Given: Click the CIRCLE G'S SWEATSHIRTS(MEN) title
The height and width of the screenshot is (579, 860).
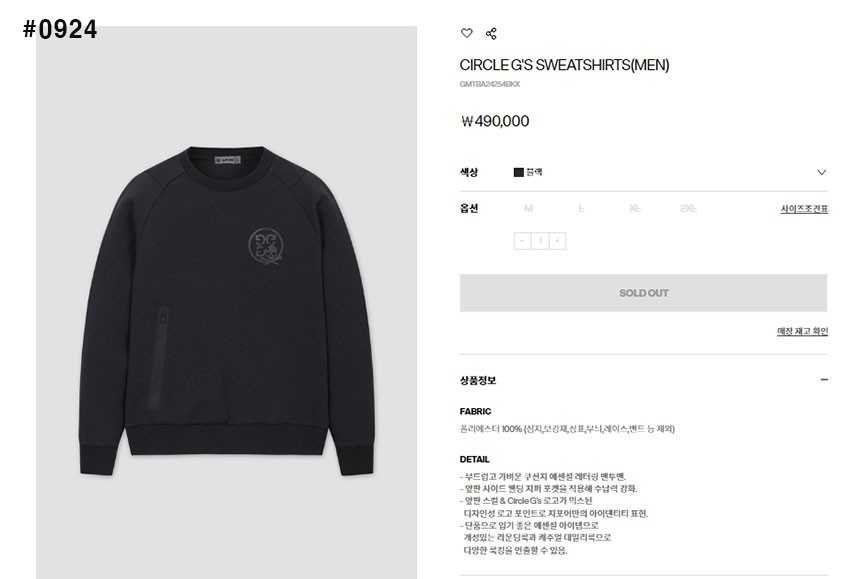Looking at the screenshot, I should click(x=564, y=65).
